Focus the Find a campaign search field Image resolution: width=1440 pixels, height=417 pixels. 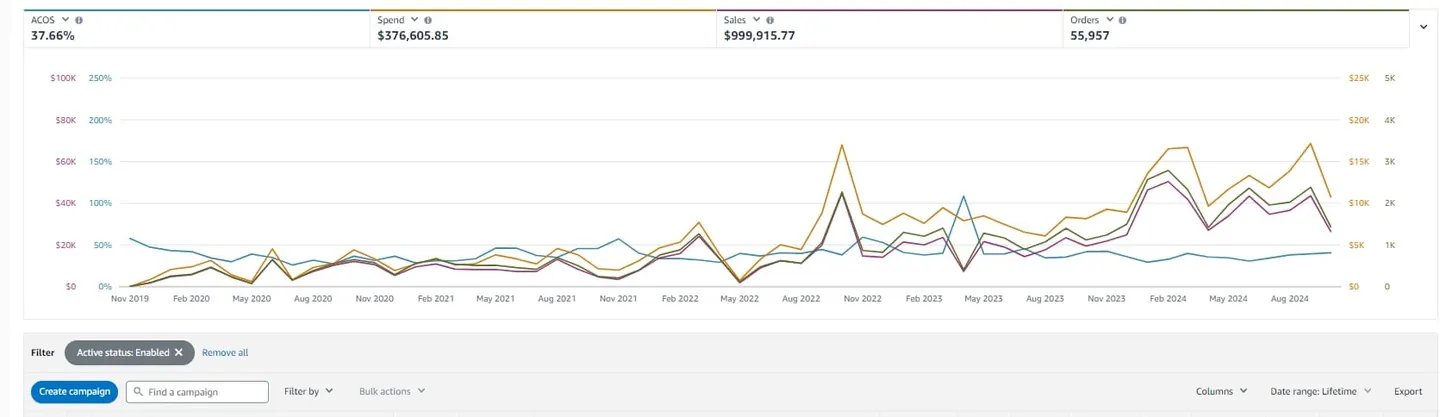click(197, 392)
